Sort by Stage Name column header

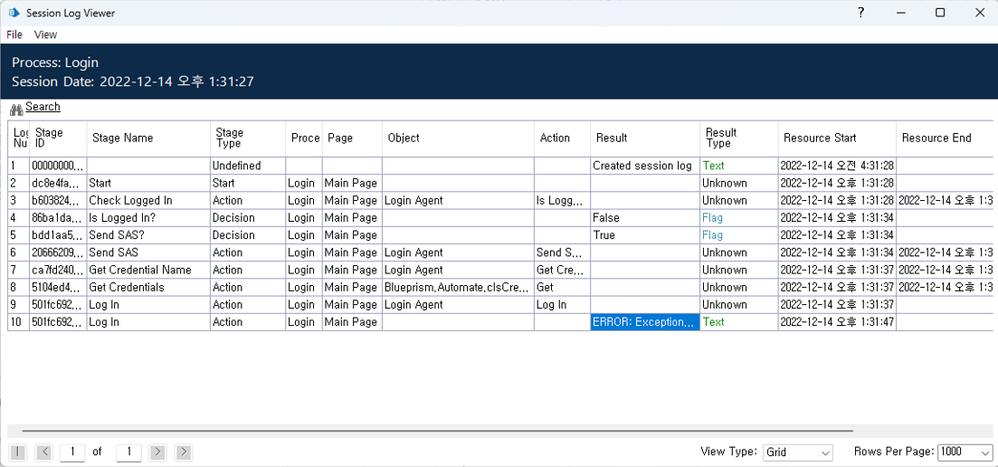pos(122,138)
